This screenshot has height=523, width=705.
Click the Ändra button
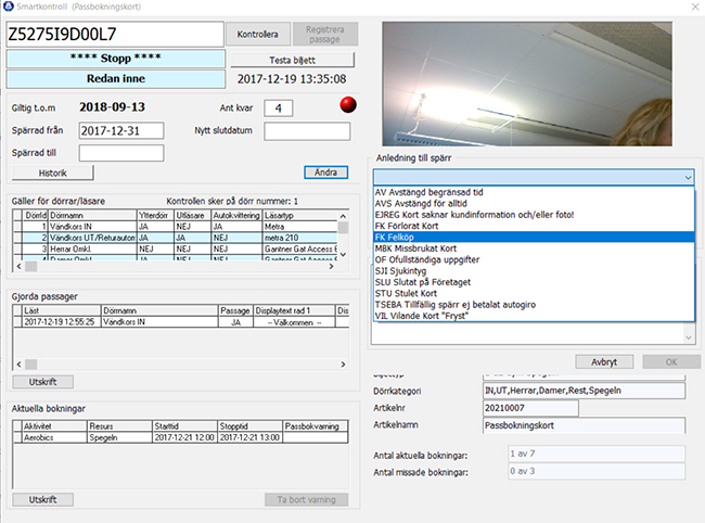(326, 172)
